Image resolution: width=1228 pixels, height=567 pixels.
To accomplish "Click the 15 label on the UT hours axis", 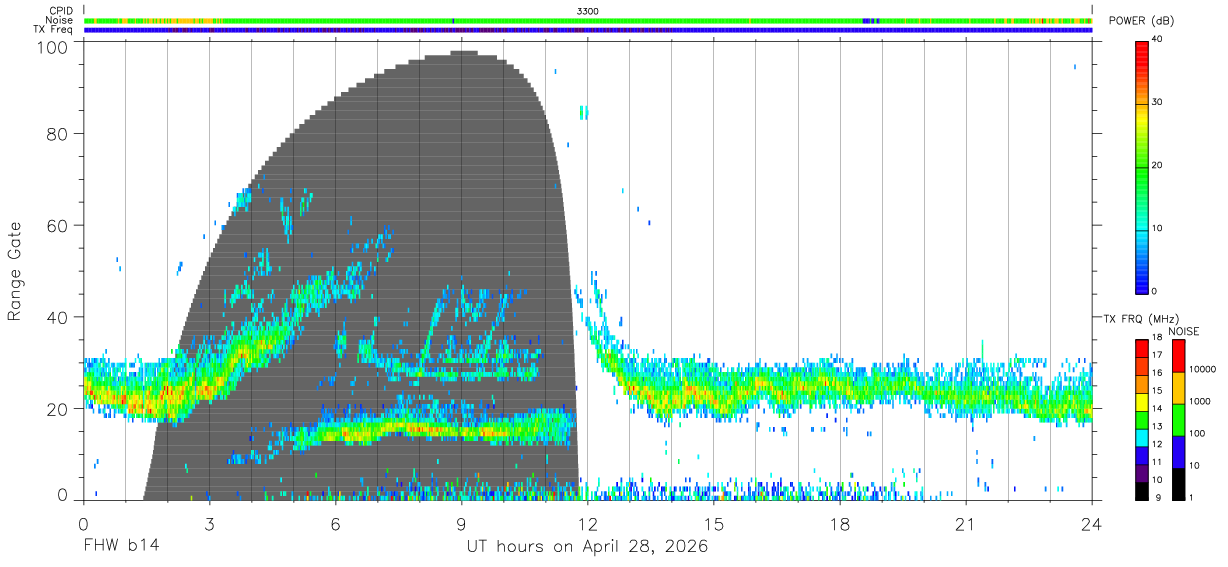I will tap(714, 525).
